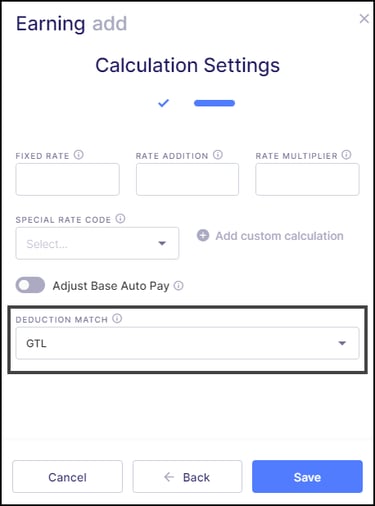Click the Adjust Base Auto Pay info icon
Viewport: 375px width, 506px height.
pos(179,286)
